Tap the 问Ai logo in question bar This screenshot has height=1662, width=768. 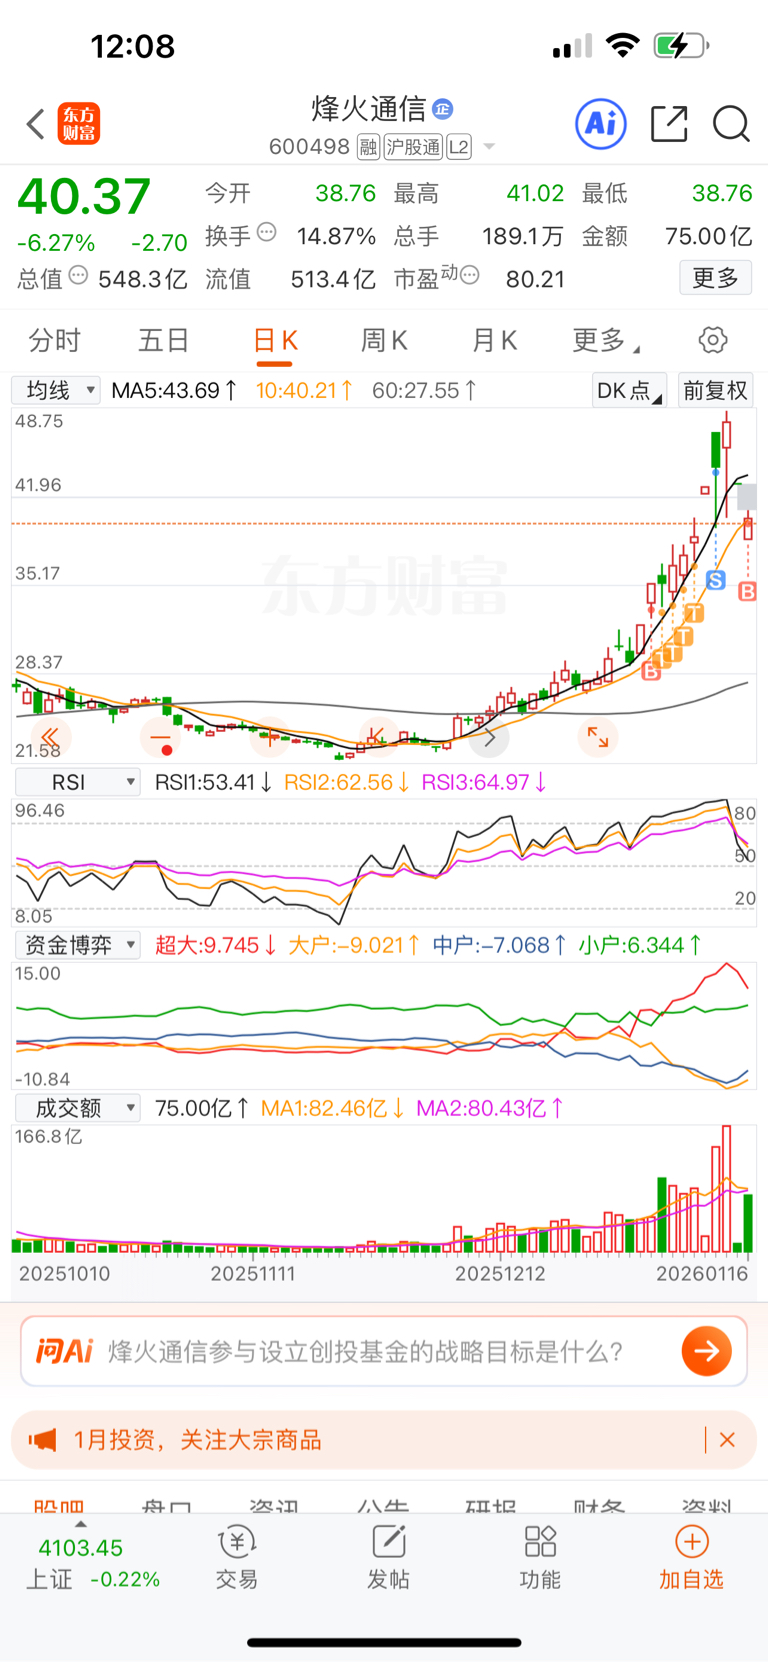pos(64,1352)
